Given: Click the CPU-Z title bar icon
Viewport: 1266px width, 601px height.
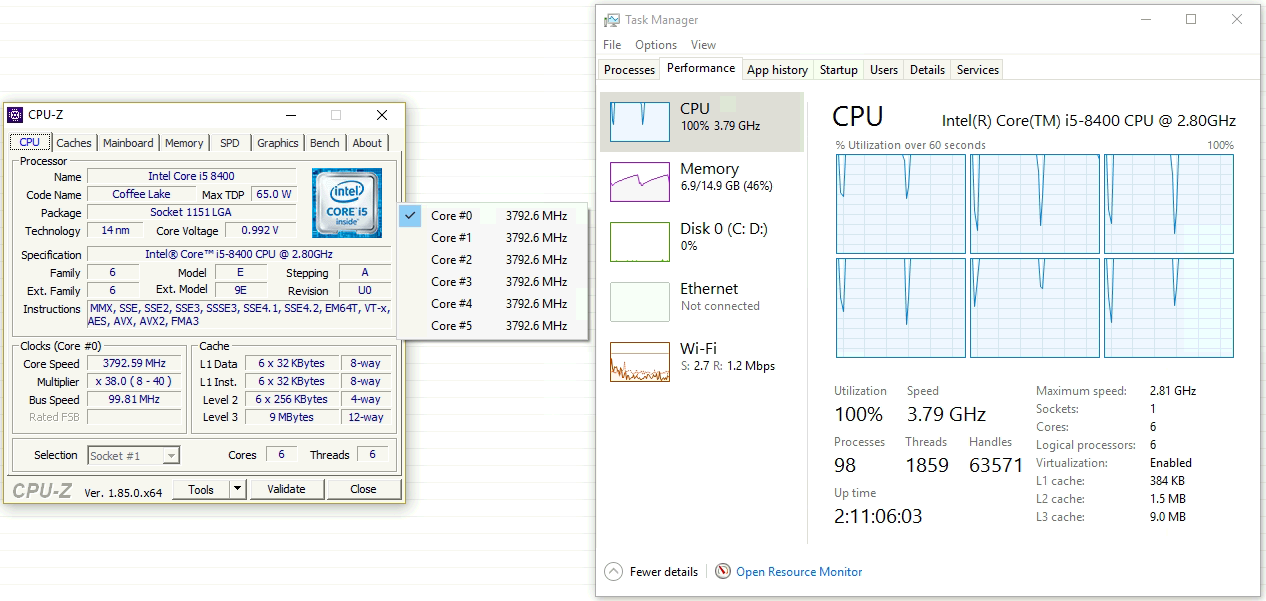Looking at the screenshot, I should point(15,115).
